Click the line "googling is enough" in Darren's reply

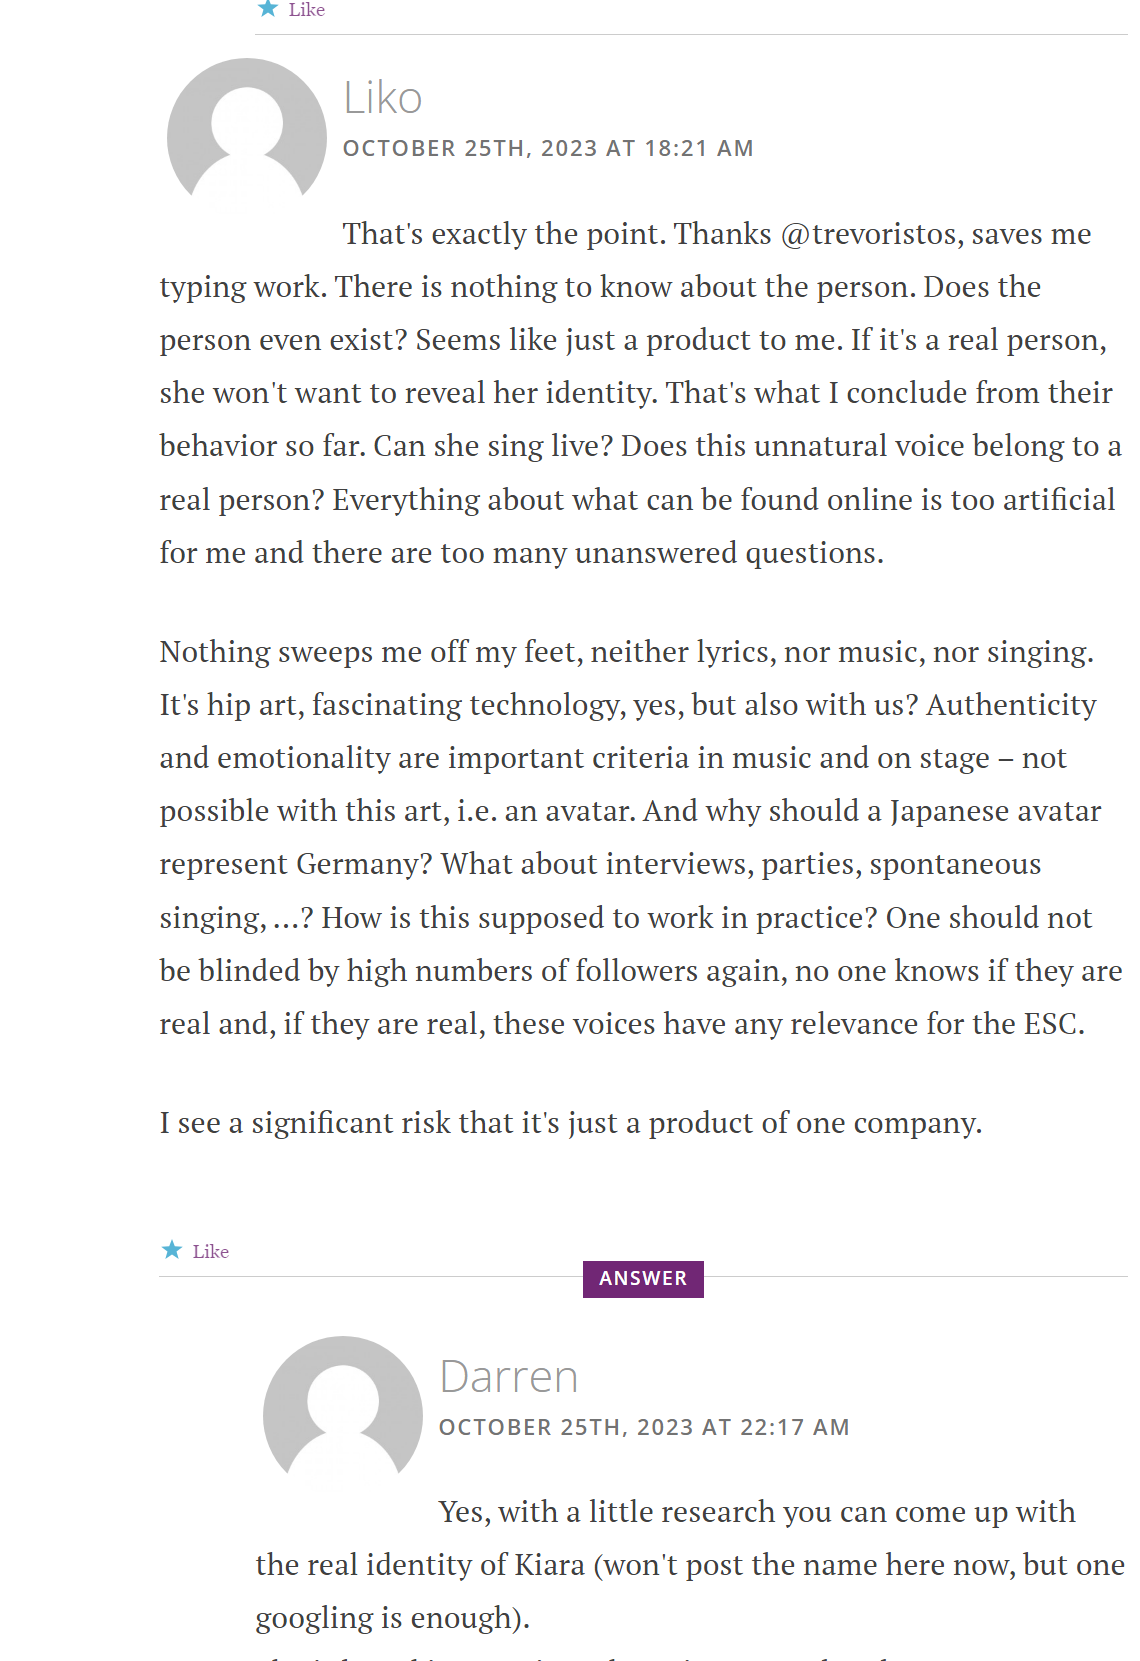392,1618
